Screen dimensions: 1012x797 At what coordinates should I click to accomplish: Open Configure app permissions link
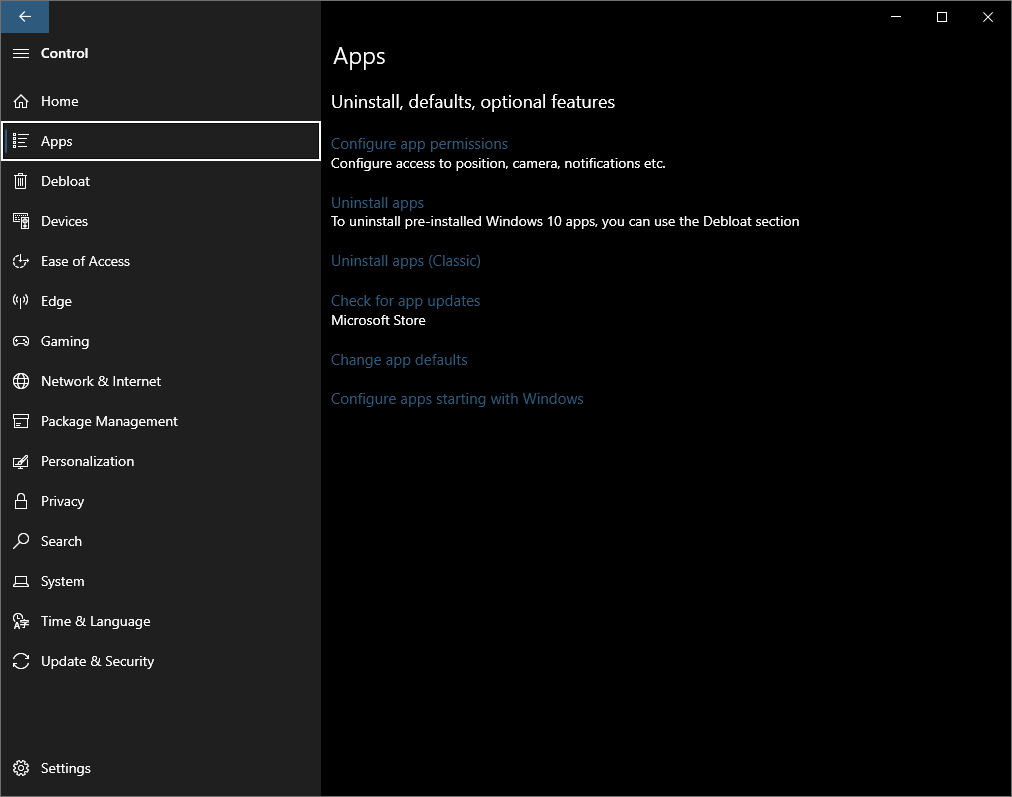point(419,144)
